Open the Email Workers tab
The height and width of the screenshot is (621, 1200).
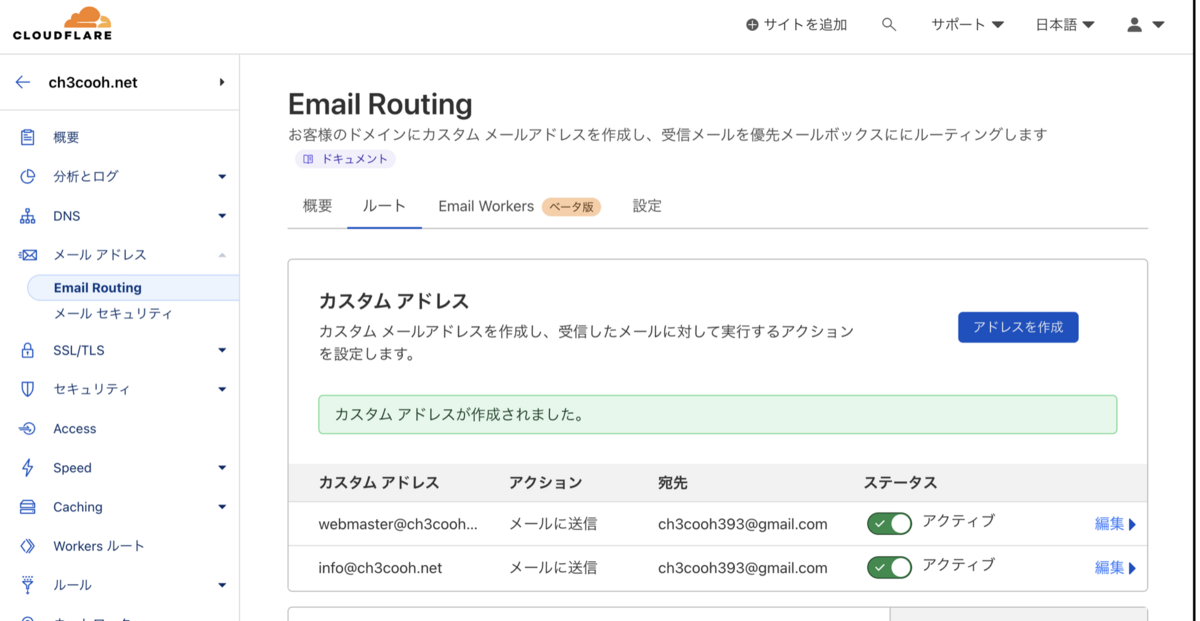486,206
